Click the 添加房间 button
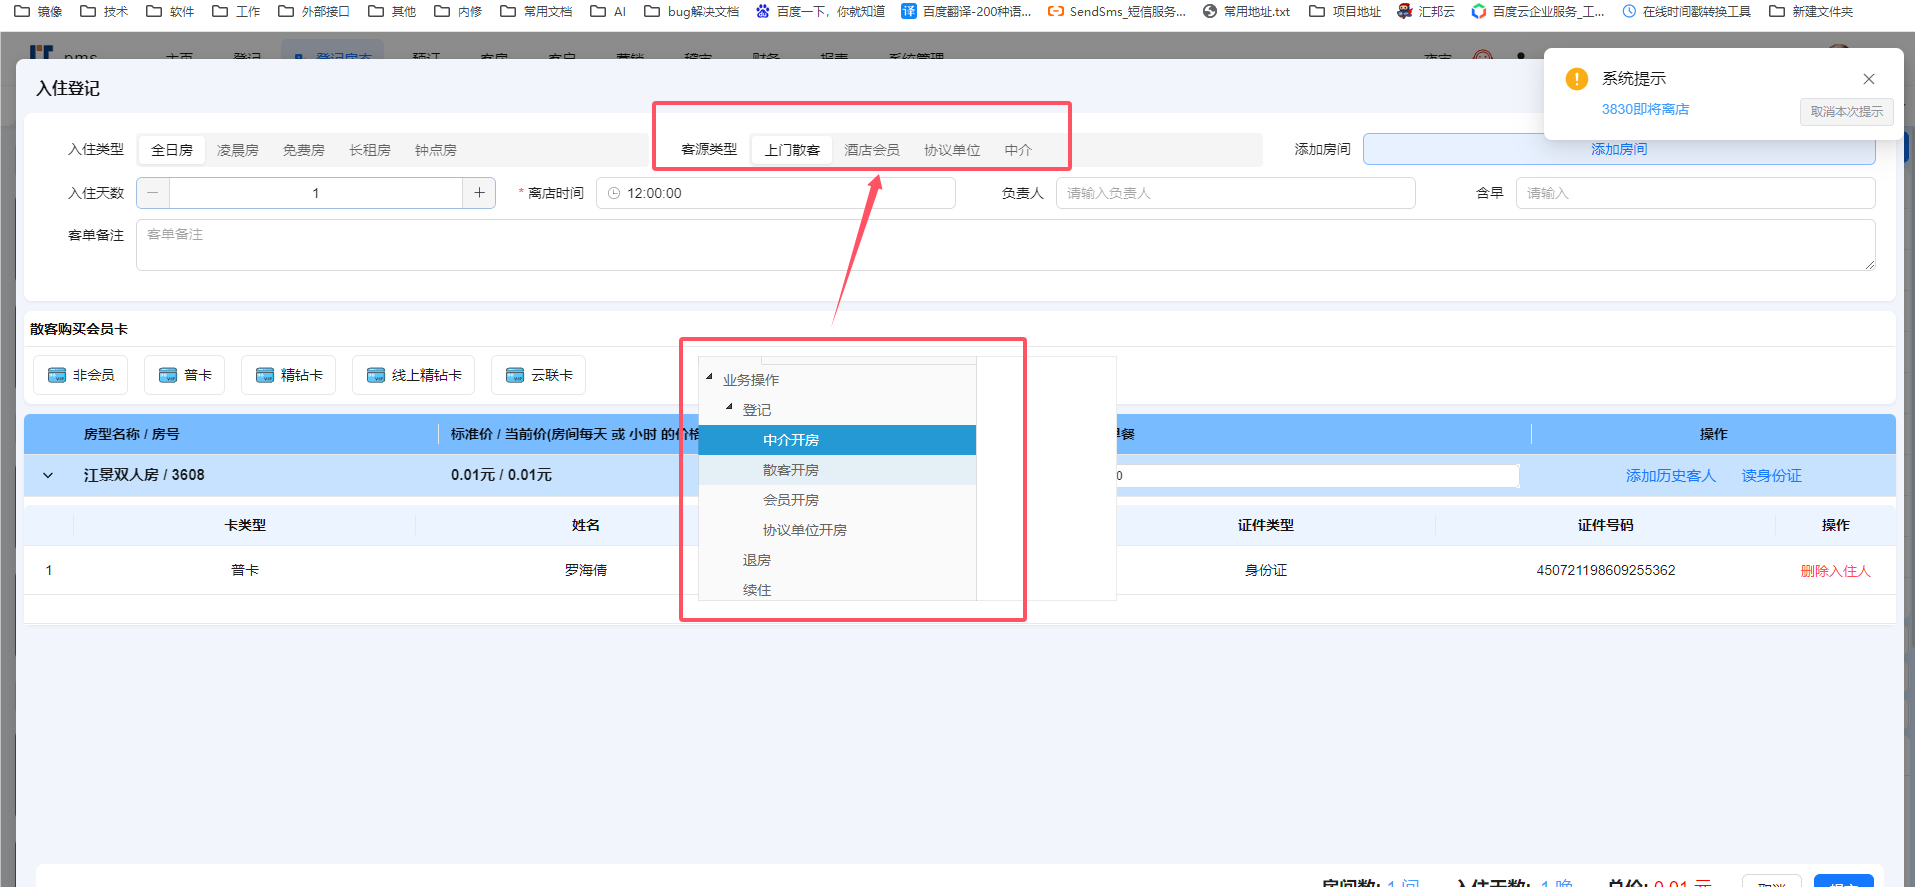Image resolution: width=1915 pixels, height=887 pixels. (1618, 149)
